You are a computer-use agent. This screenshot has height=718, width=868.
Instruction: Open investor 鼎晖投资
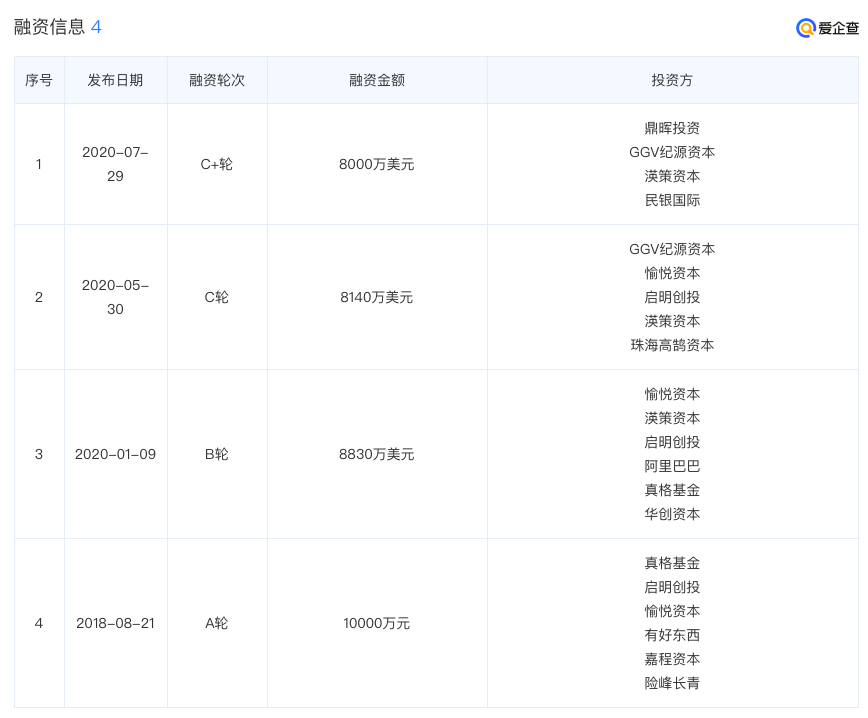(672, 128)
